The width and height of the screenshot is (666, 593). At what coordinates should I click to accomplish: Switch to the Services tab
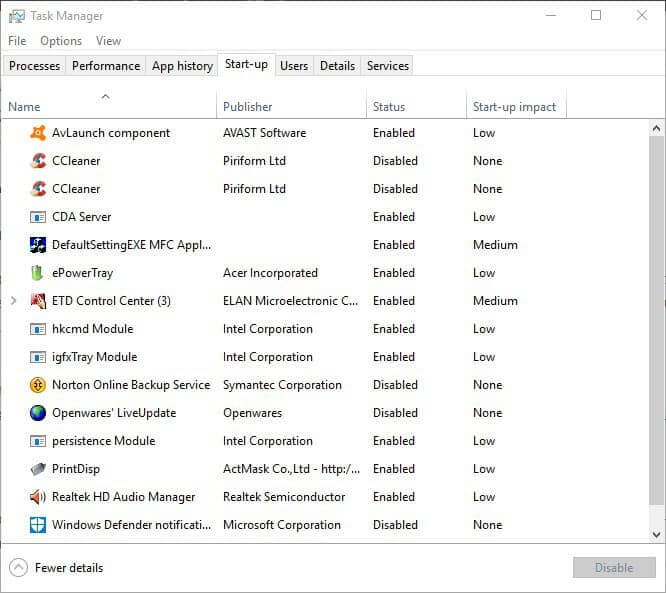click(387, 66)
